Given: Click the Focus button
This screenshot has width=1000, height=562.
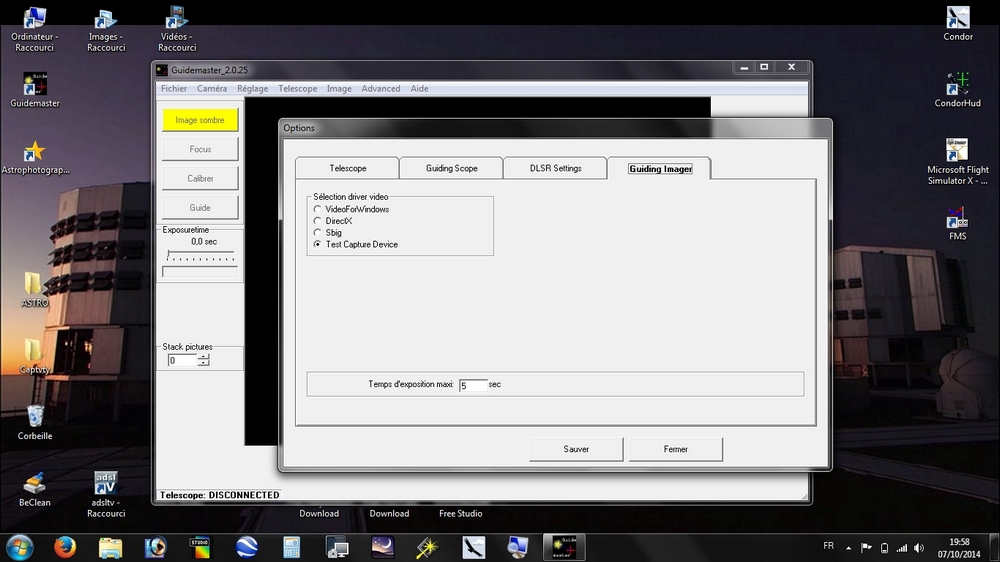Looking at the screenshot, I should click(200, 149).
